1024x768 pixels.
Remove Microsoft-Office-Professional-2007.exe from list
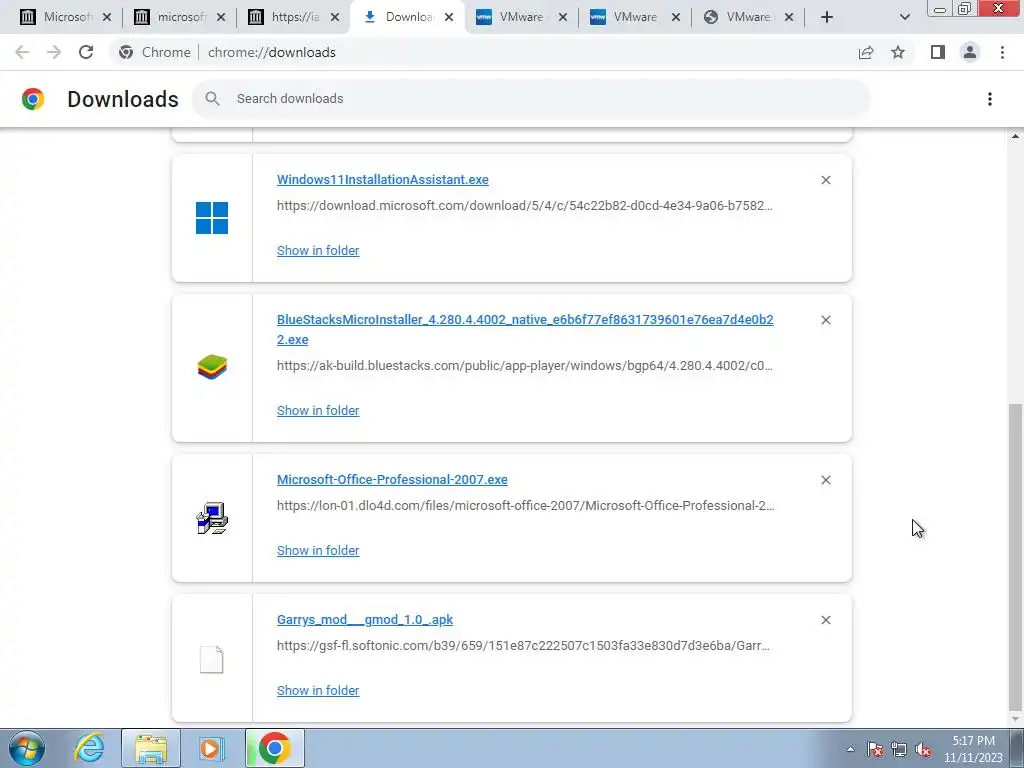click(x=825, y=480)
